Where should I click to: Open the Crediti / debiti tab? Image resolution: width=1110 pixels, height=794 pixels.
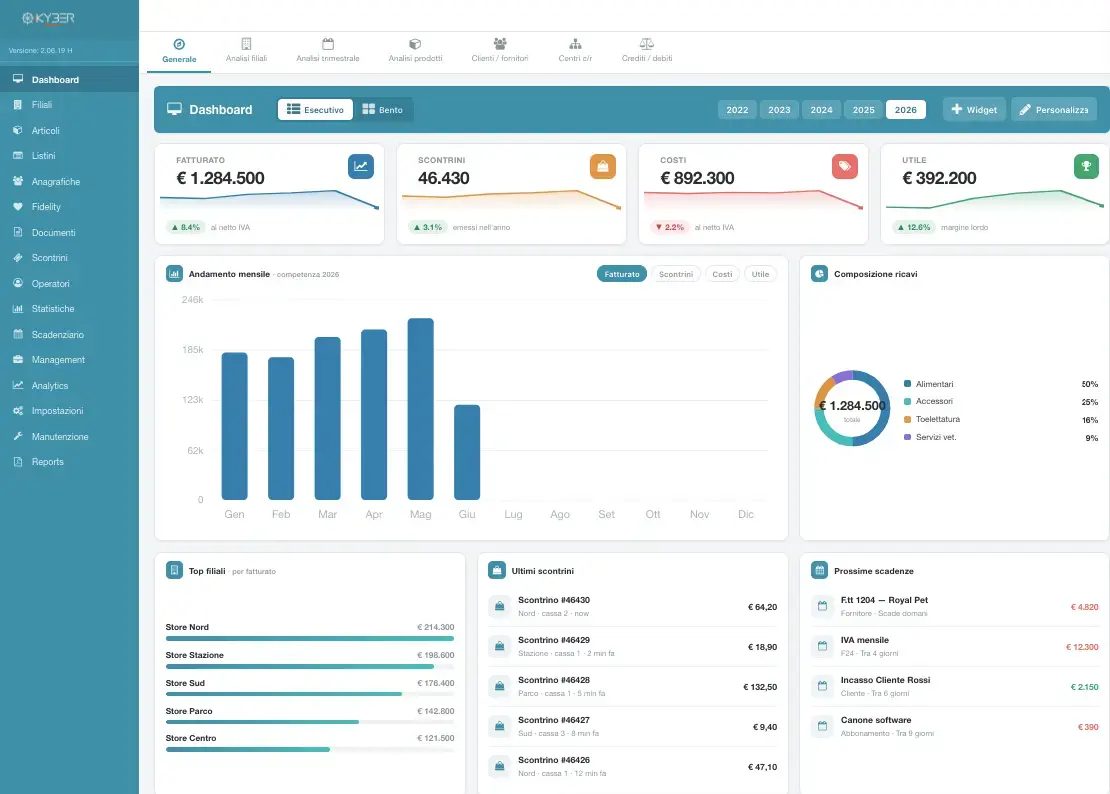647,52
